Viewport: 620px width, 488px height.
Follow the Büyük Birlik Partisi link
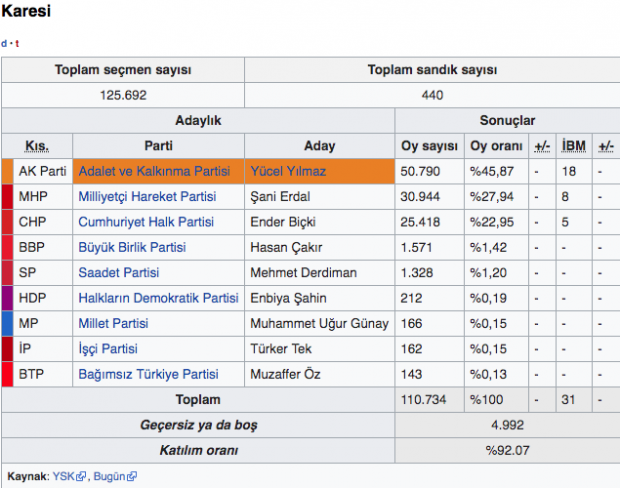coord(132,247)
